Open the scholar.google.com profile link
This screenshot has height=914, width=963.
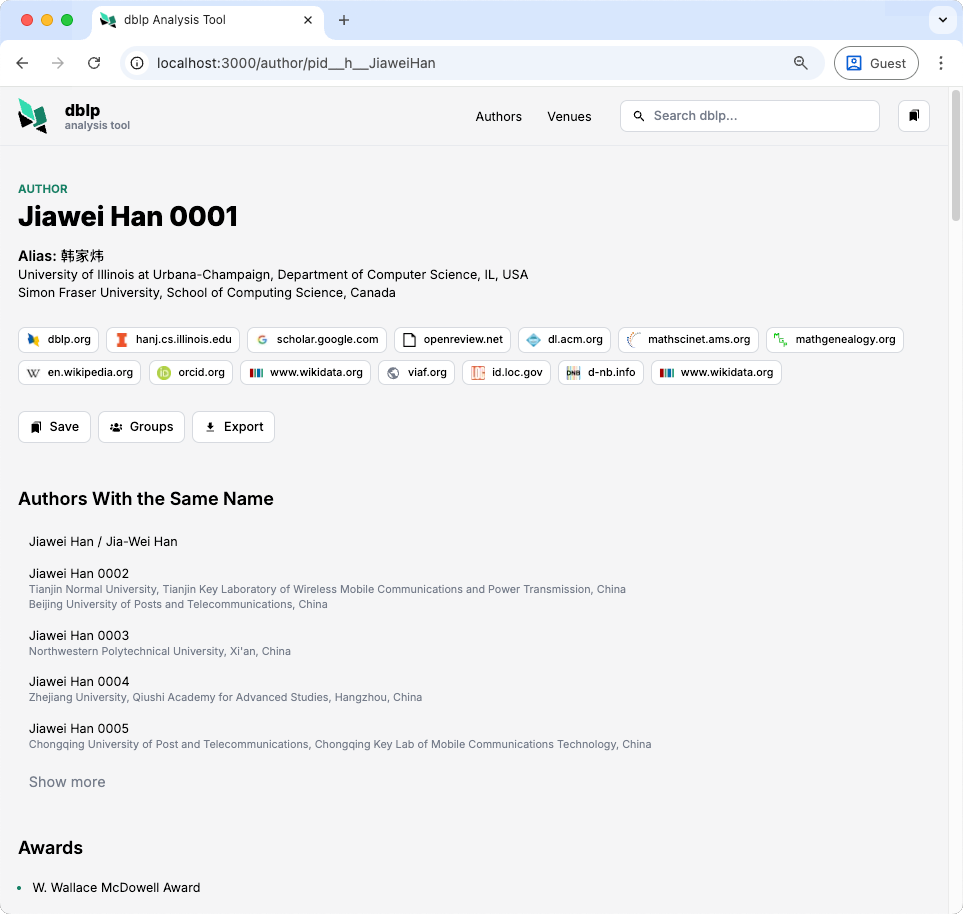click(316, 340)
